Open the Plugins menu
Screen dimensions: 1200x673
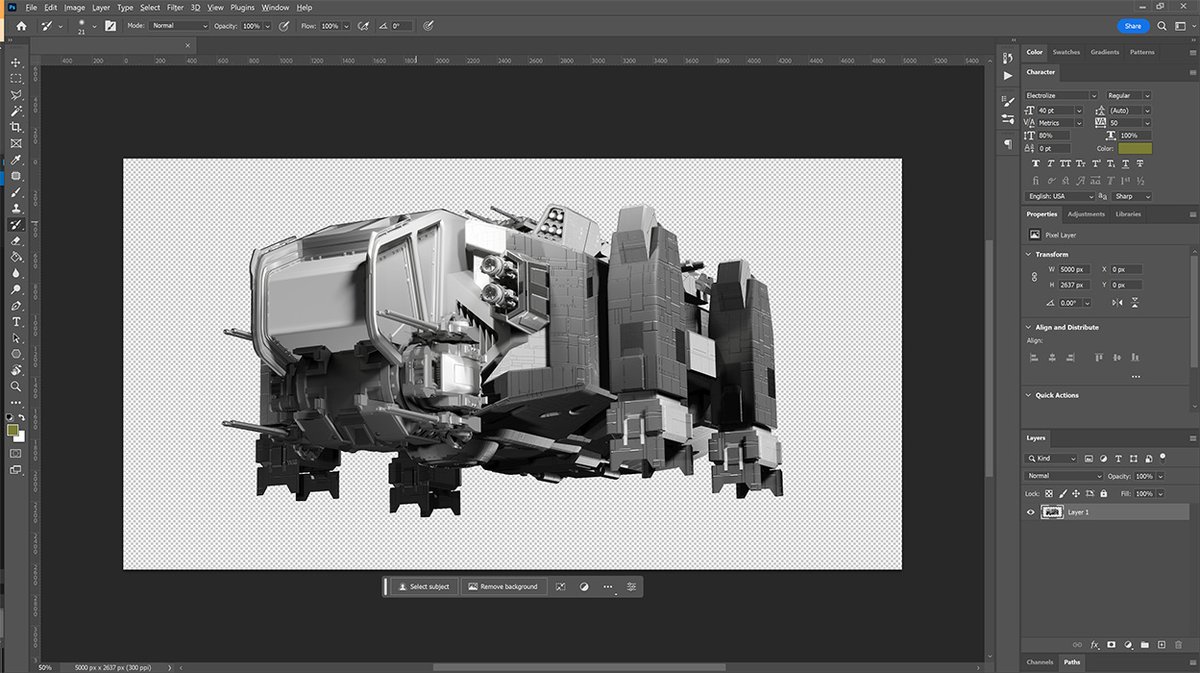242,7
